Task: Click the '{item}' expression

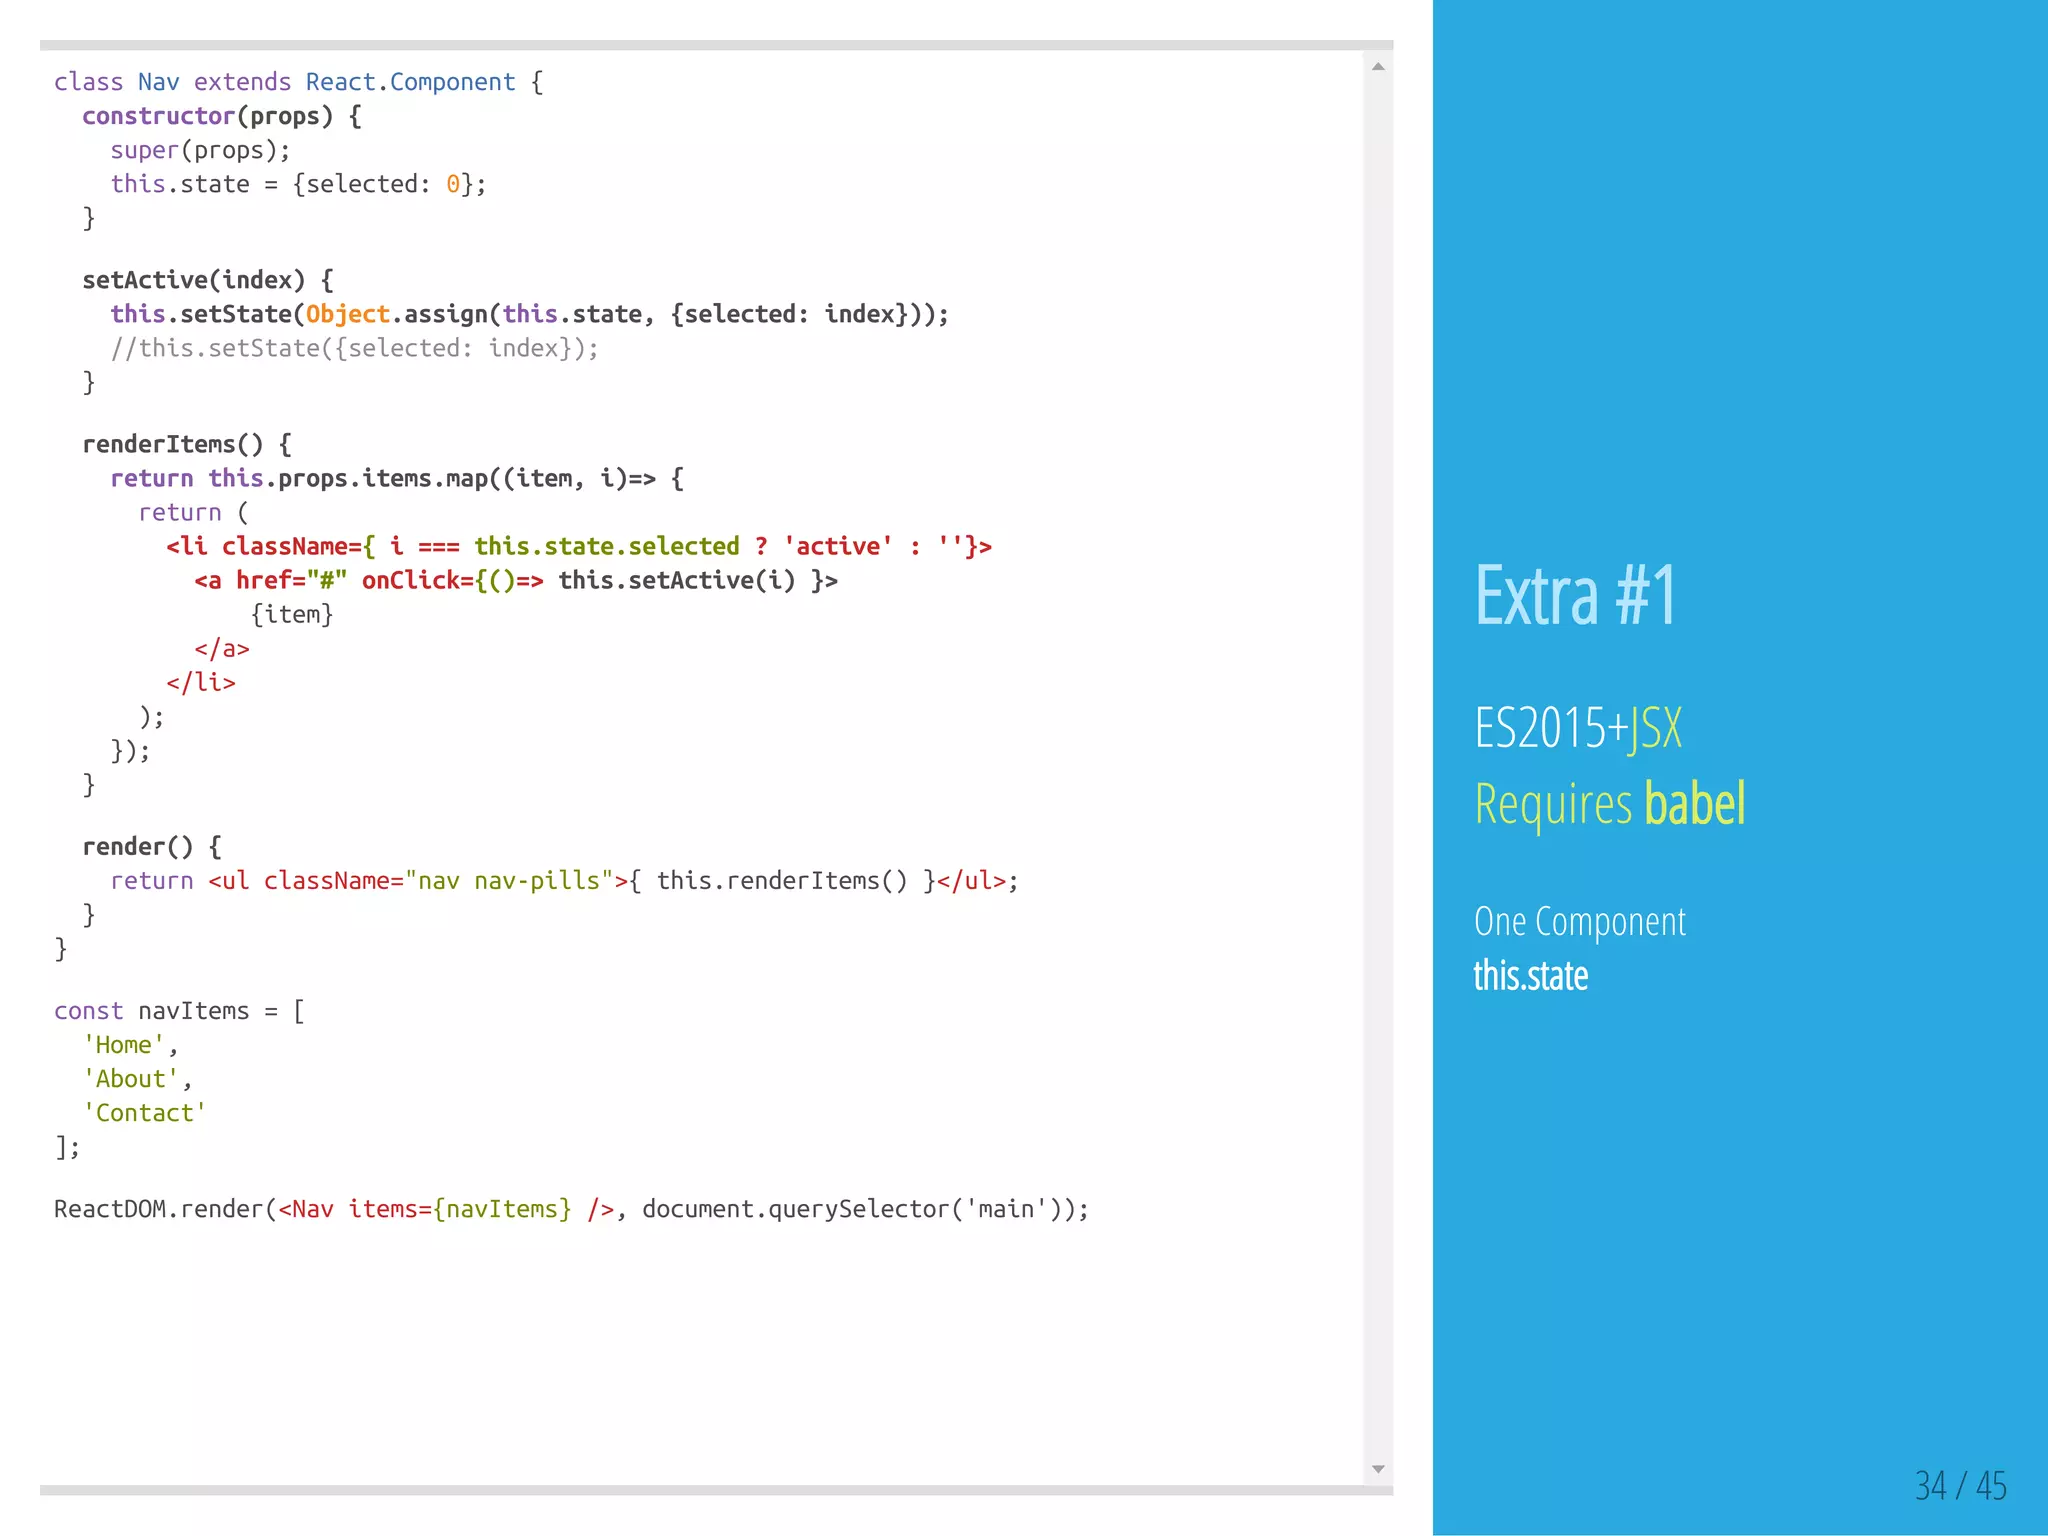Action: coord(292,614)
